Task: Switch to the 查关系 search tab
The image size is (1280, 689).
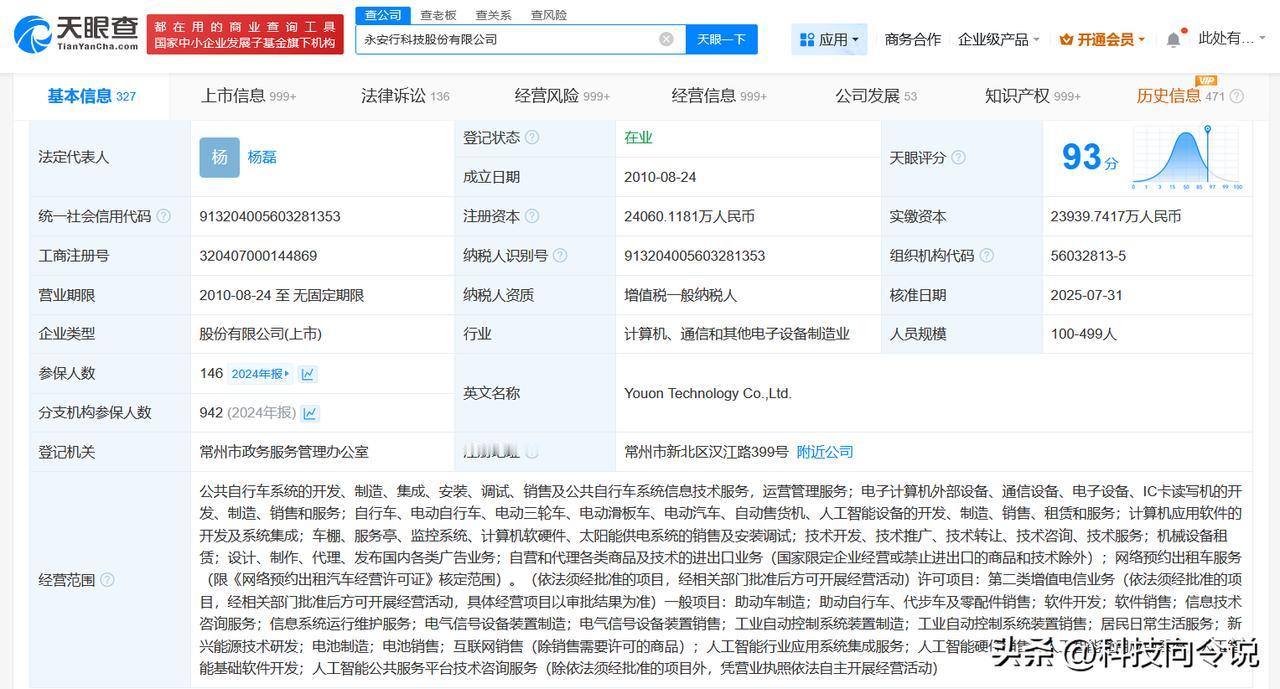Action: (x=494, y=15)
